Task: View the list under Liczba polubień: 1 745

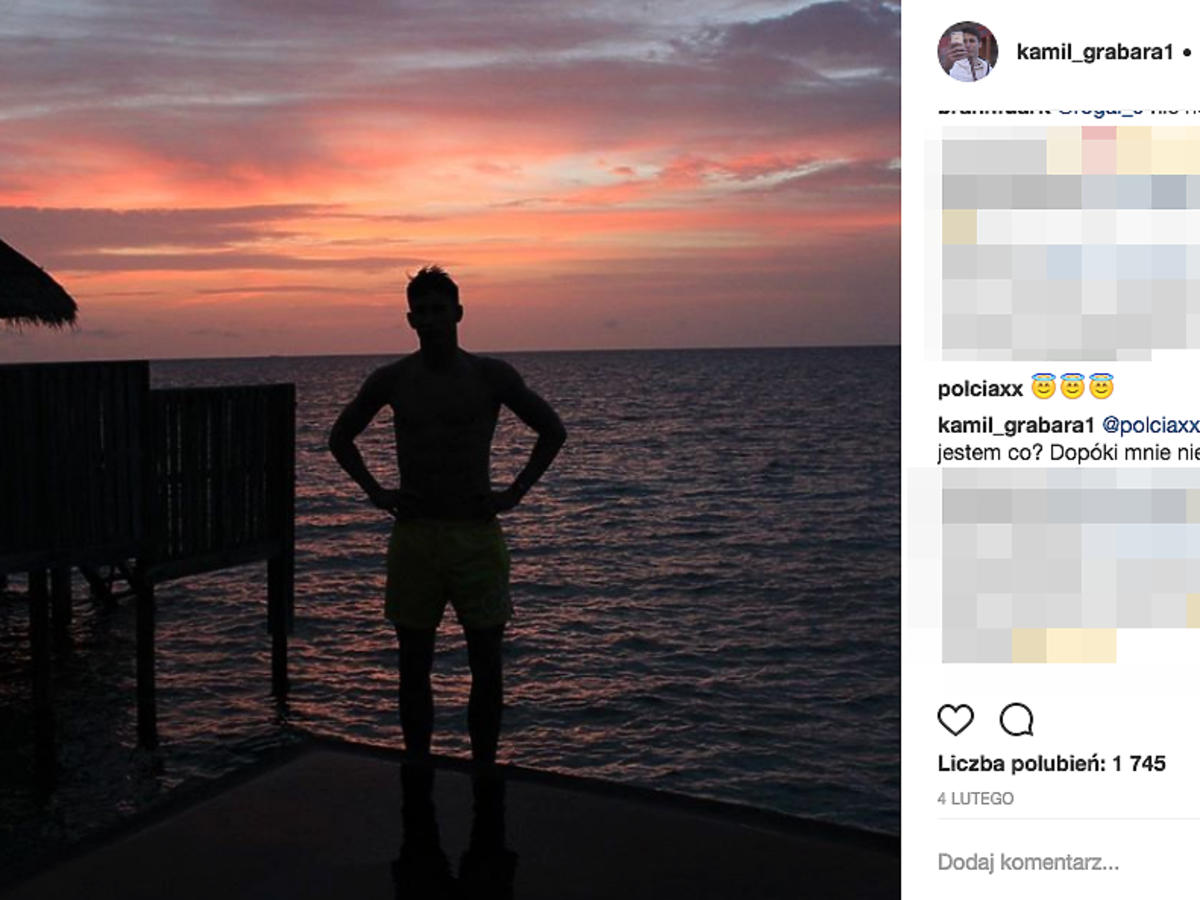Action: [x=1052, y=763]
